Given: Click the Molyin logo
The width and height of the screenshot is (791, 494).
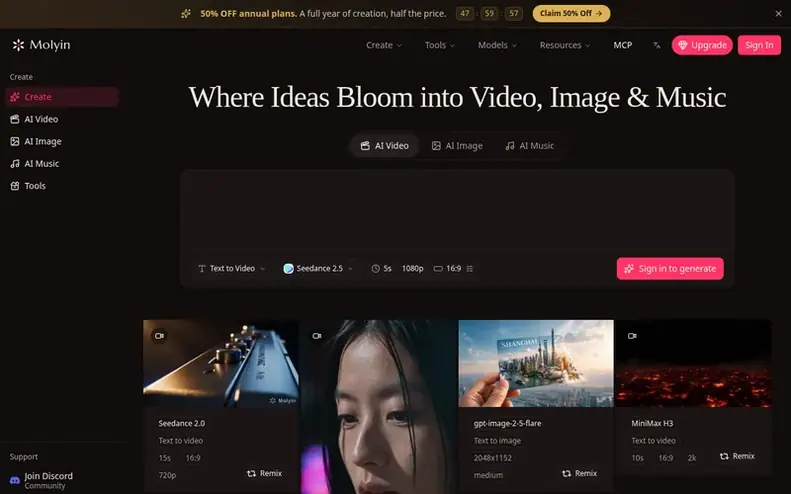Looking at the screenshot, I should coord(41,45).
